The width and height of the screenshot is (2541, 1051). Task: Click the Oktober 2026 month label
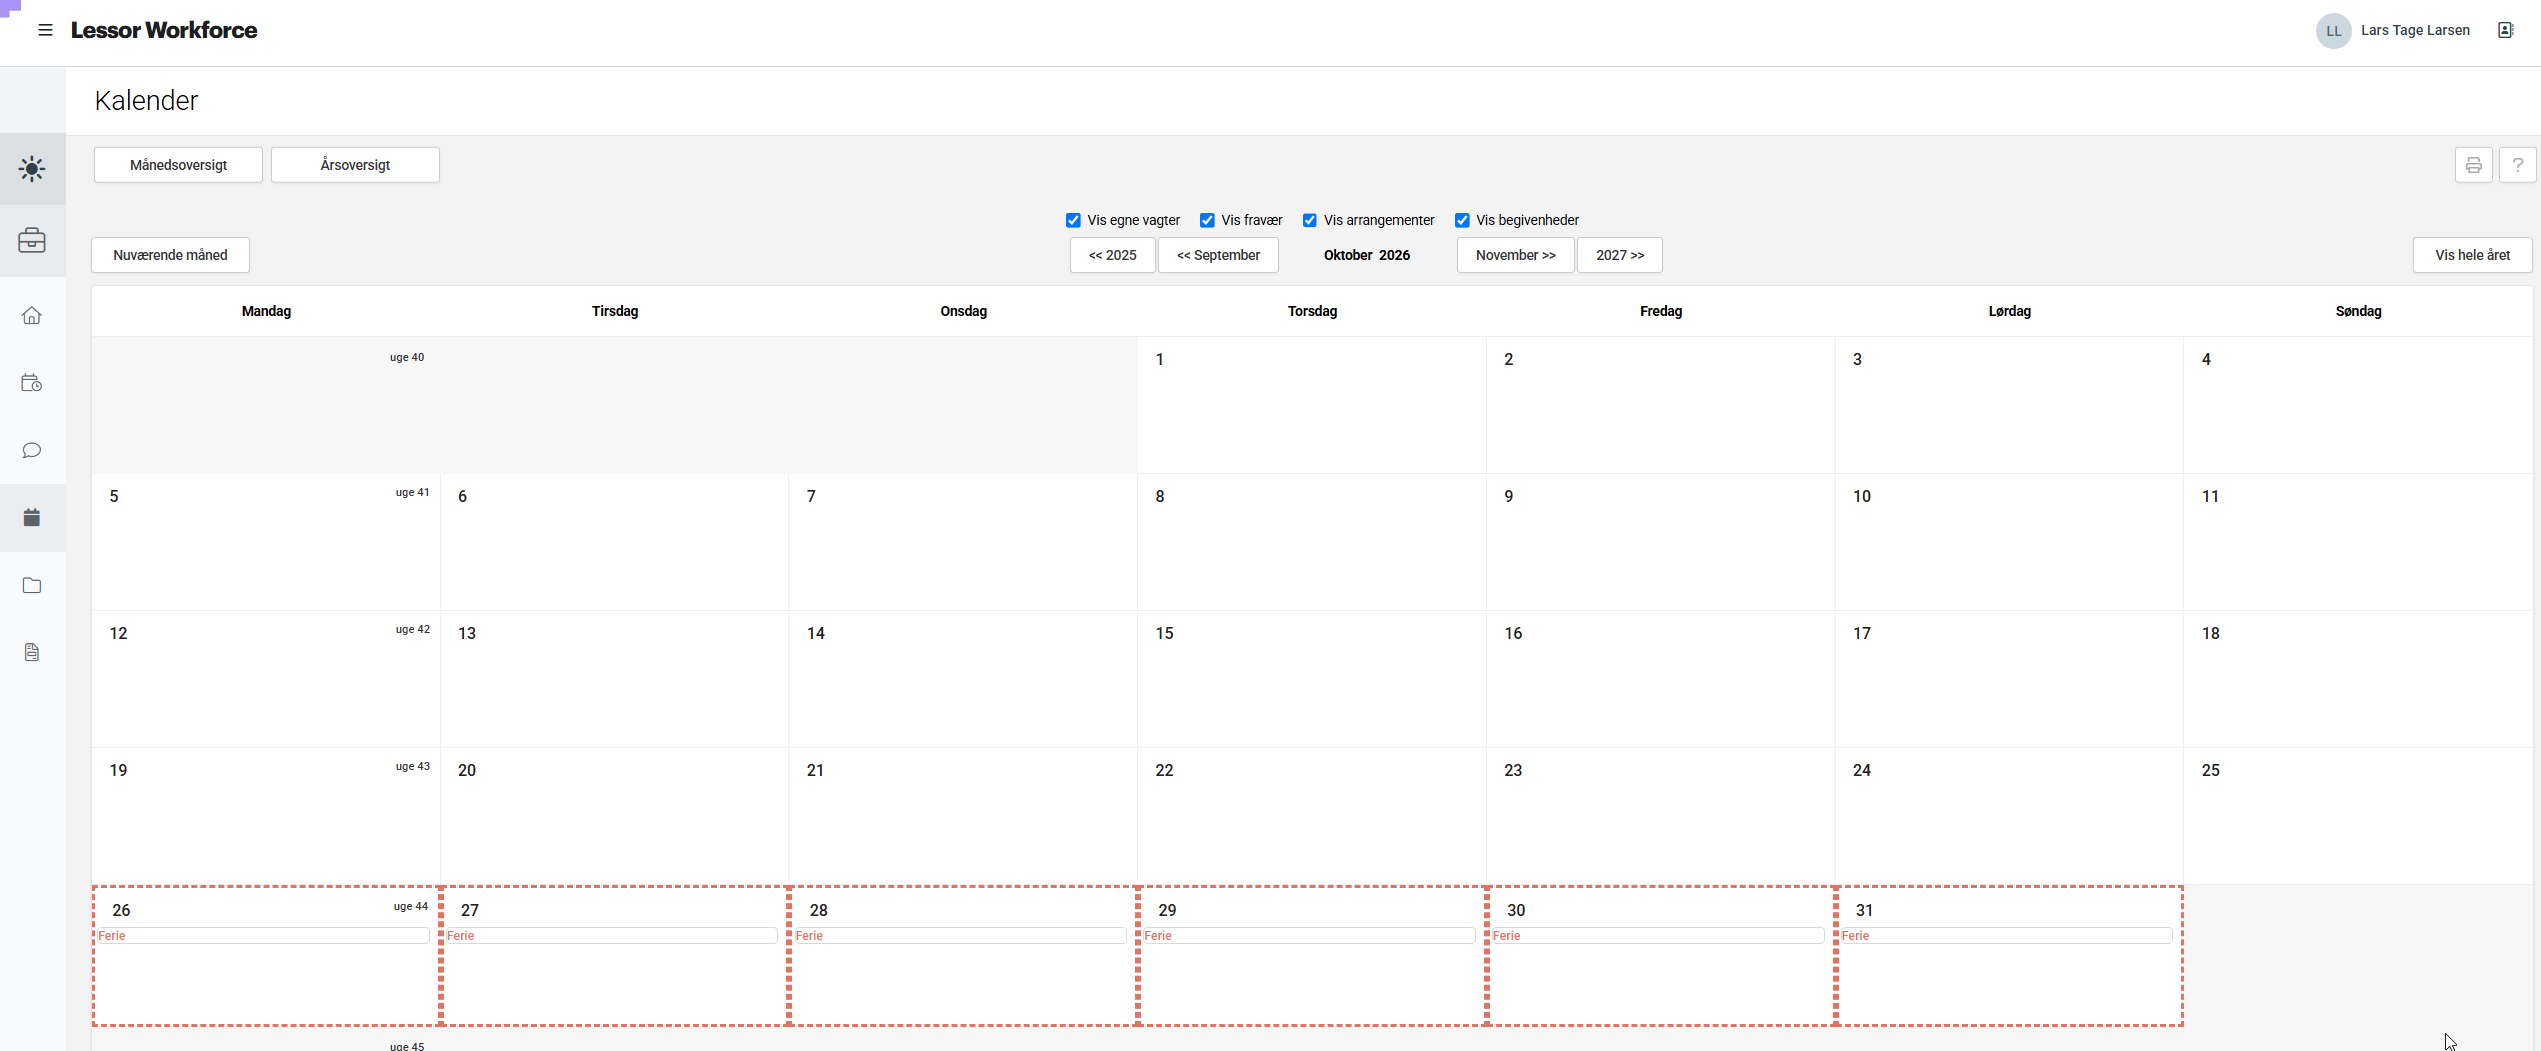click(1367, 255)
